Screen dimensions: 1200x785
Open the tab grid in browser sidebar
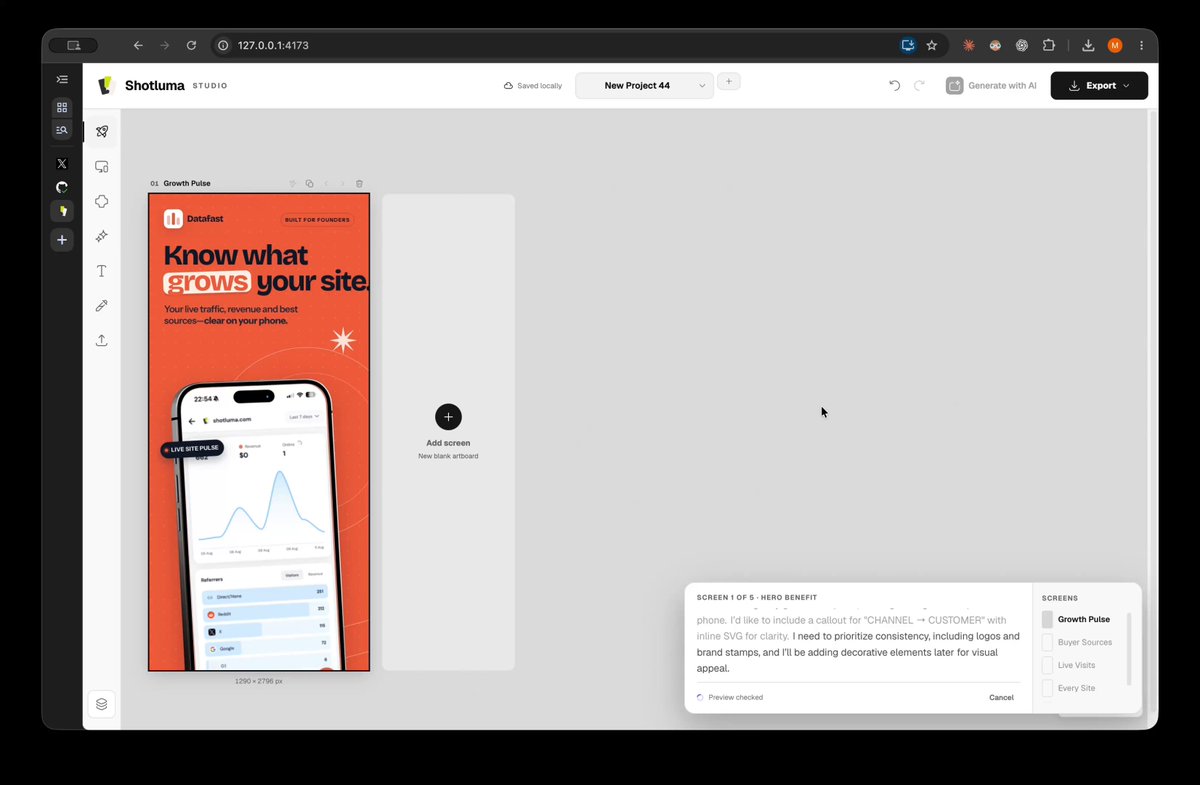tap(62, 107)
